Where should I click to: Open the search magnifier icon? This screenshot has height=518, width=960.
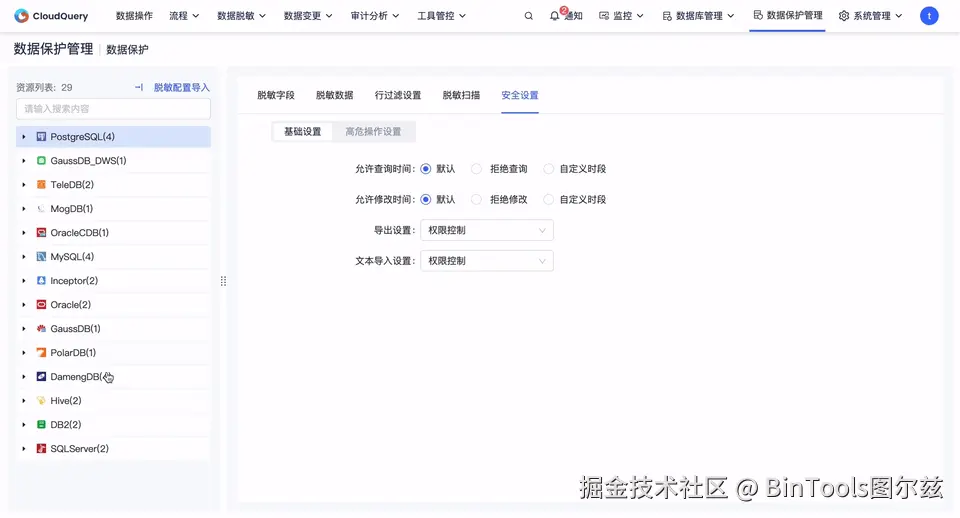528,16
